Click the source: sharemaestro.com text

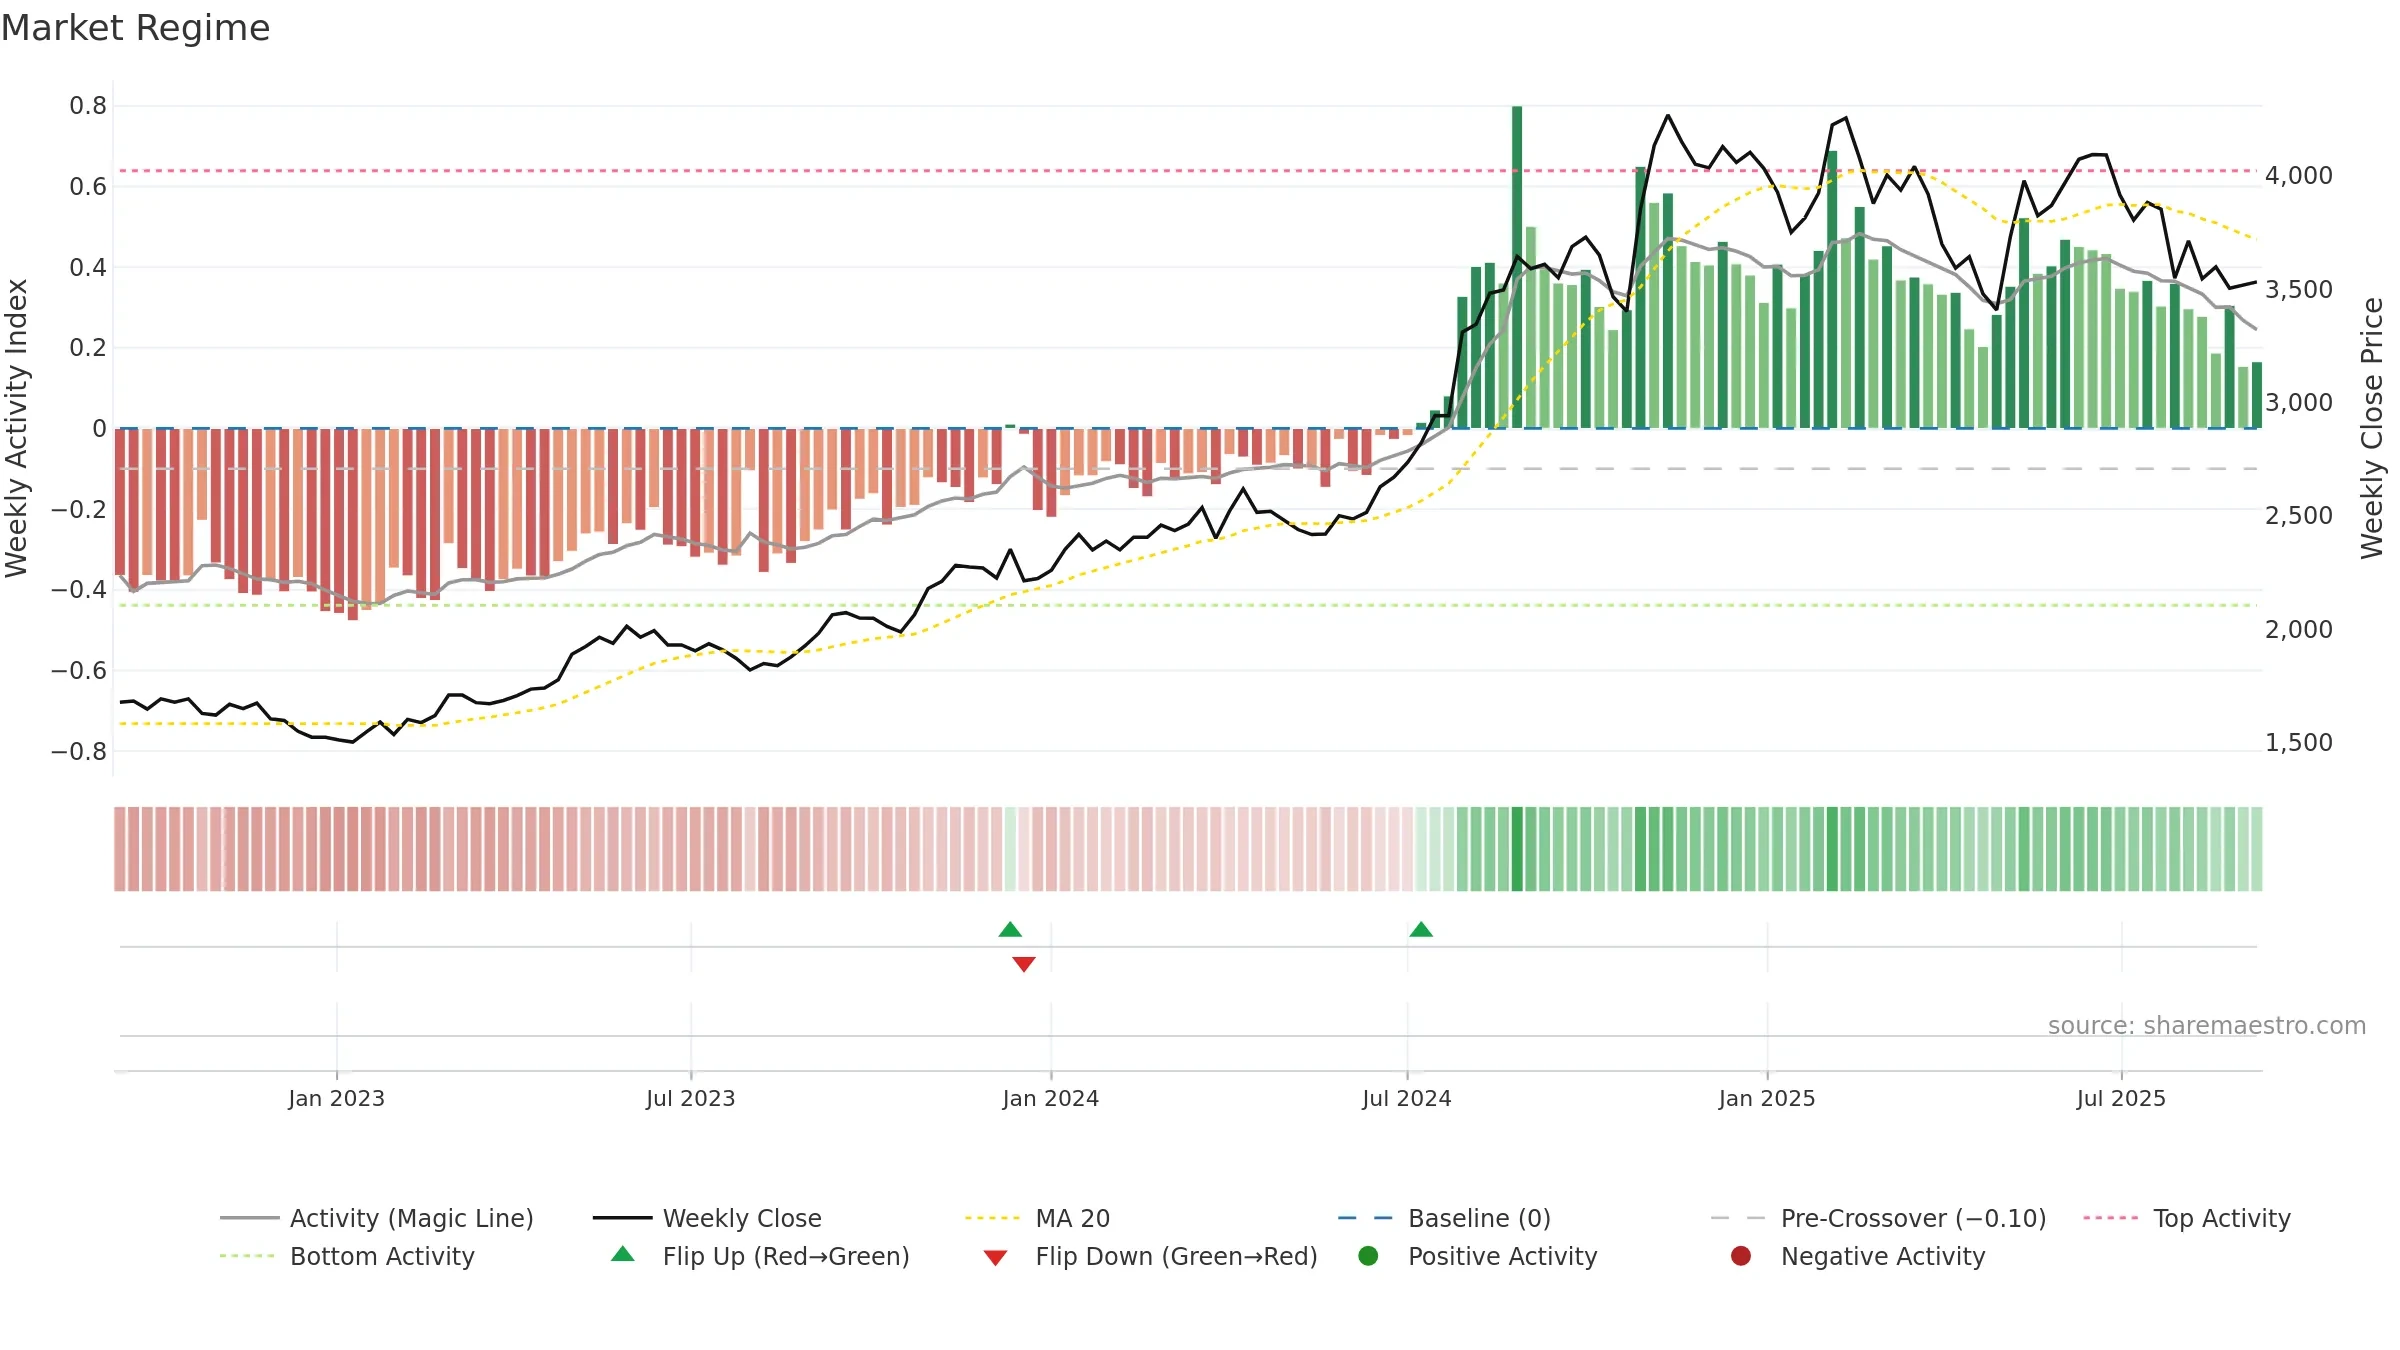[2207, 1025]
